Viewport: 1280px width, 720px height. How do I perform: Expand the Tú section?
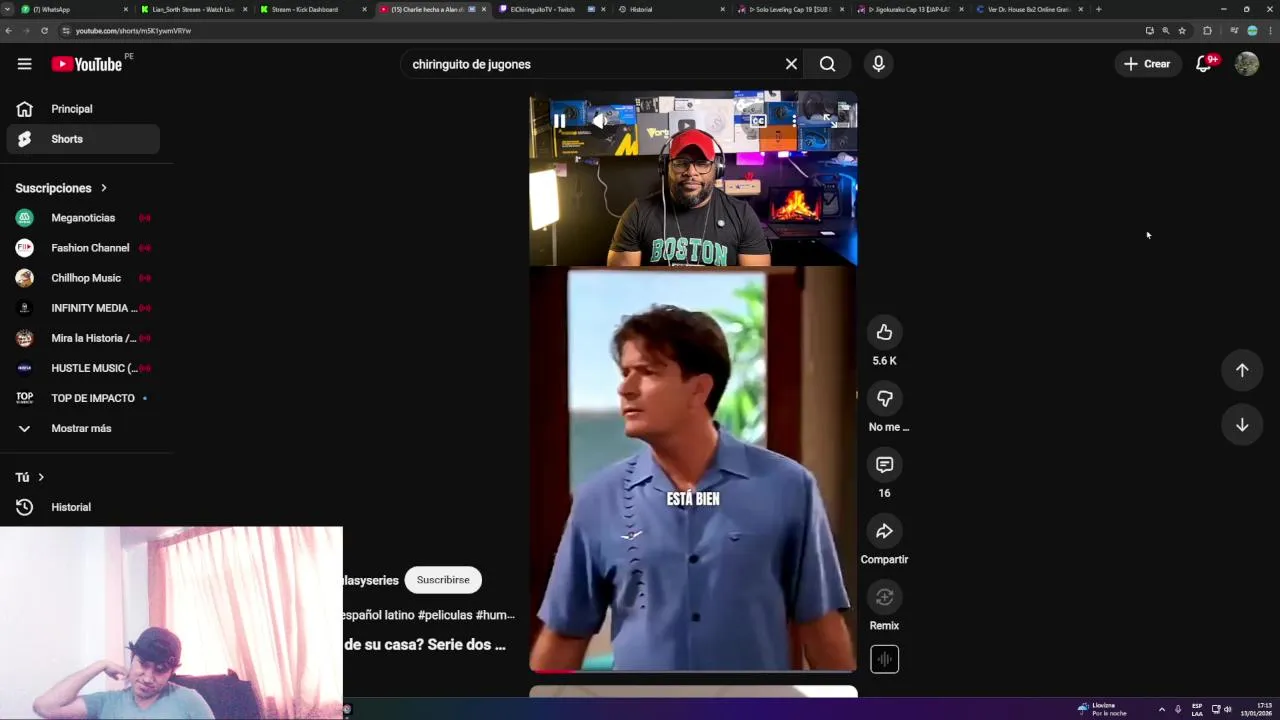[x=30, y=477]
